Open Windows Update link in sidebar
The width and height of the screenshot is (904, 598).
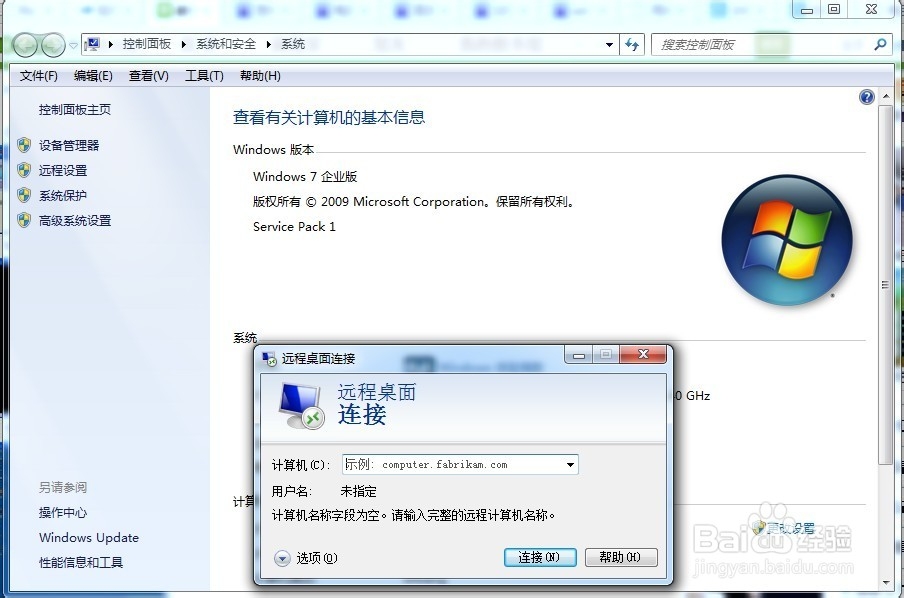tap(89, 537)
